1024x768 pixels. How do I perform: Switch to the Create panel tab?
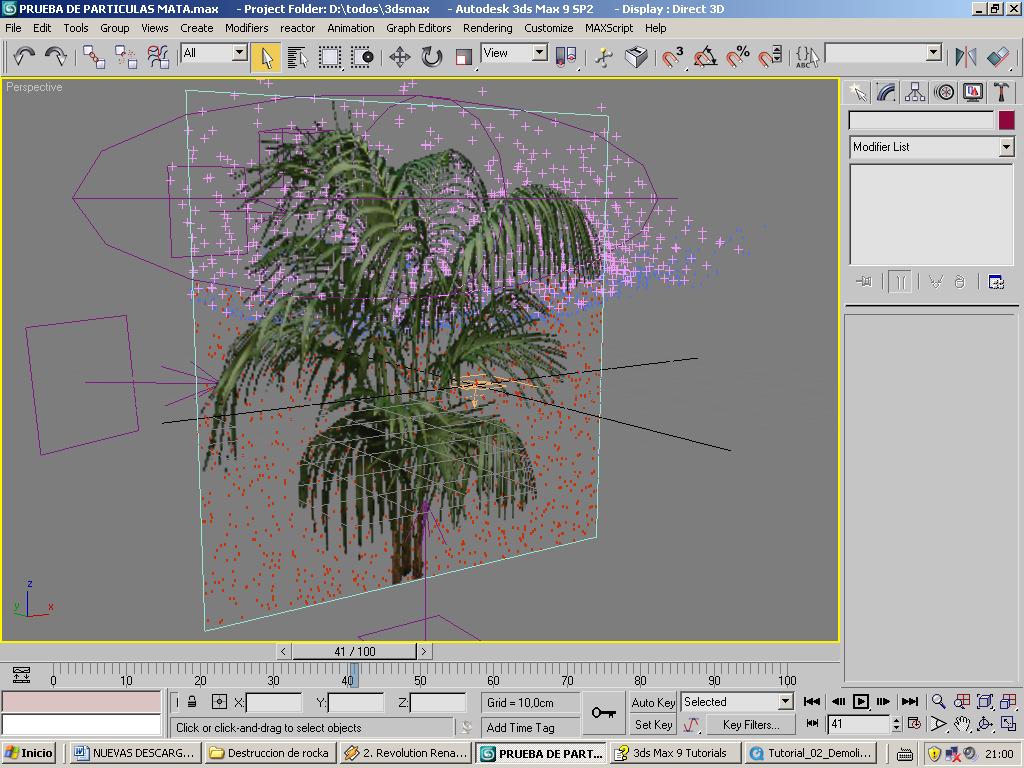tap(857, 93)
